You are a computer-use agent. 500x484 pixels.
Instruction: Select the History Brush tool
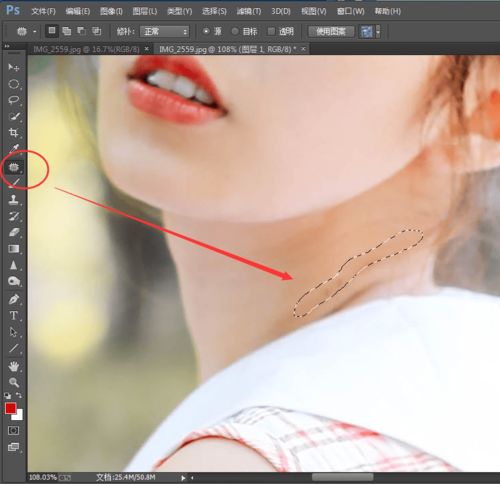[x=14, y=216]
